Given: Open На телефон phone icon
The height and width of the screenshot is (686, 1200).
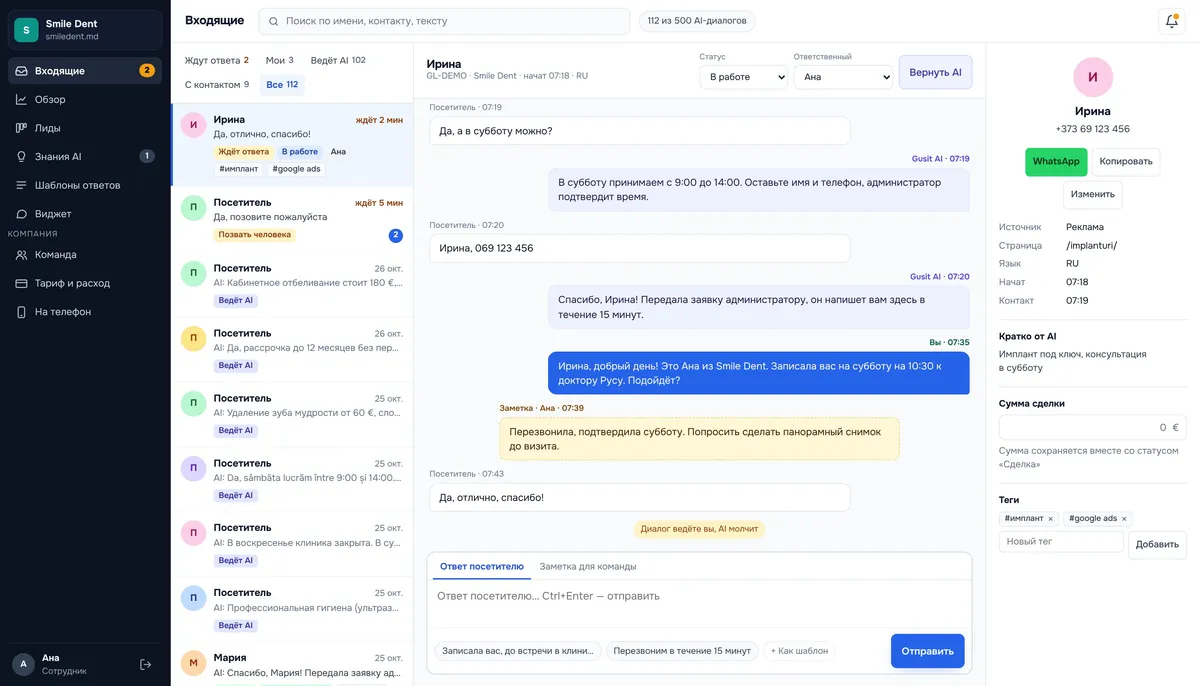Looking at the screenshot, I should (22, 312).
